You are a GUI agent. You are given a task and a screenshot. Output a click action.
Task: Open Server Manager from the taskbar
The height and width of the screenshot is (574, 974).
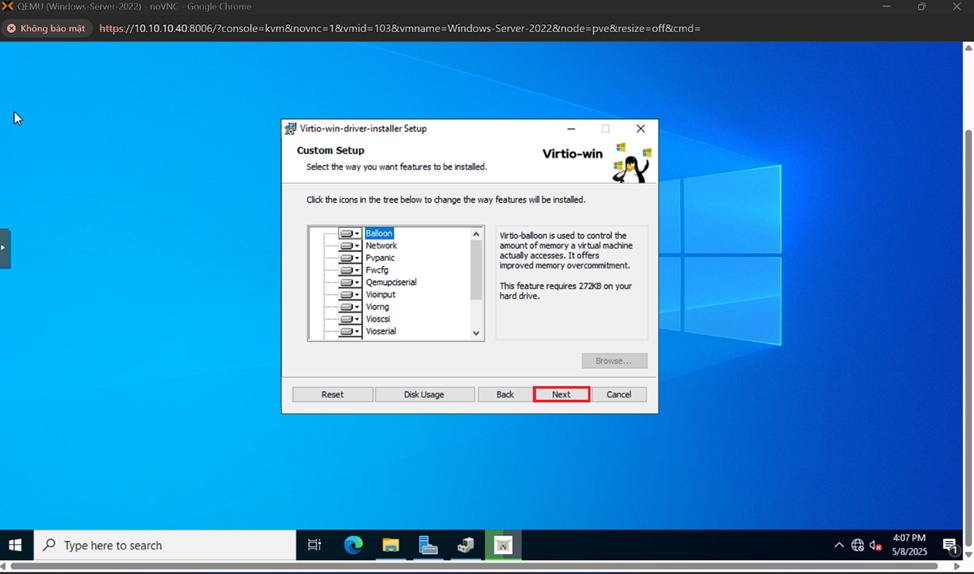[x=428, y=545]
